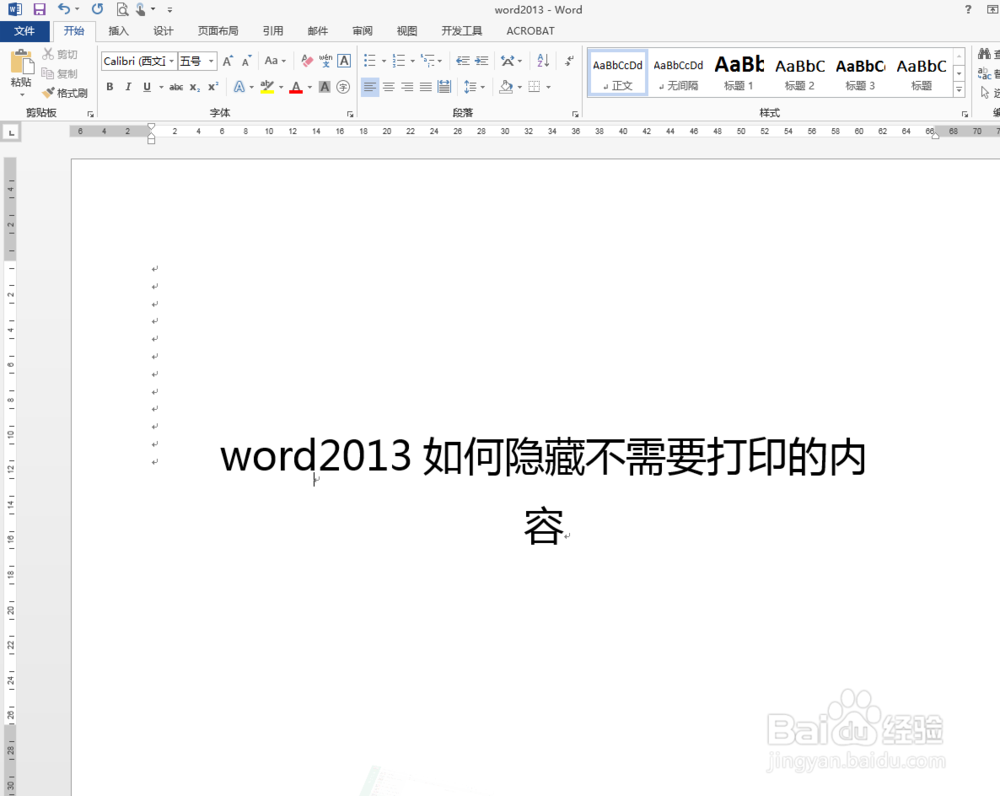
Task: Click the Find binoculars icon
Action: [984, 55]
